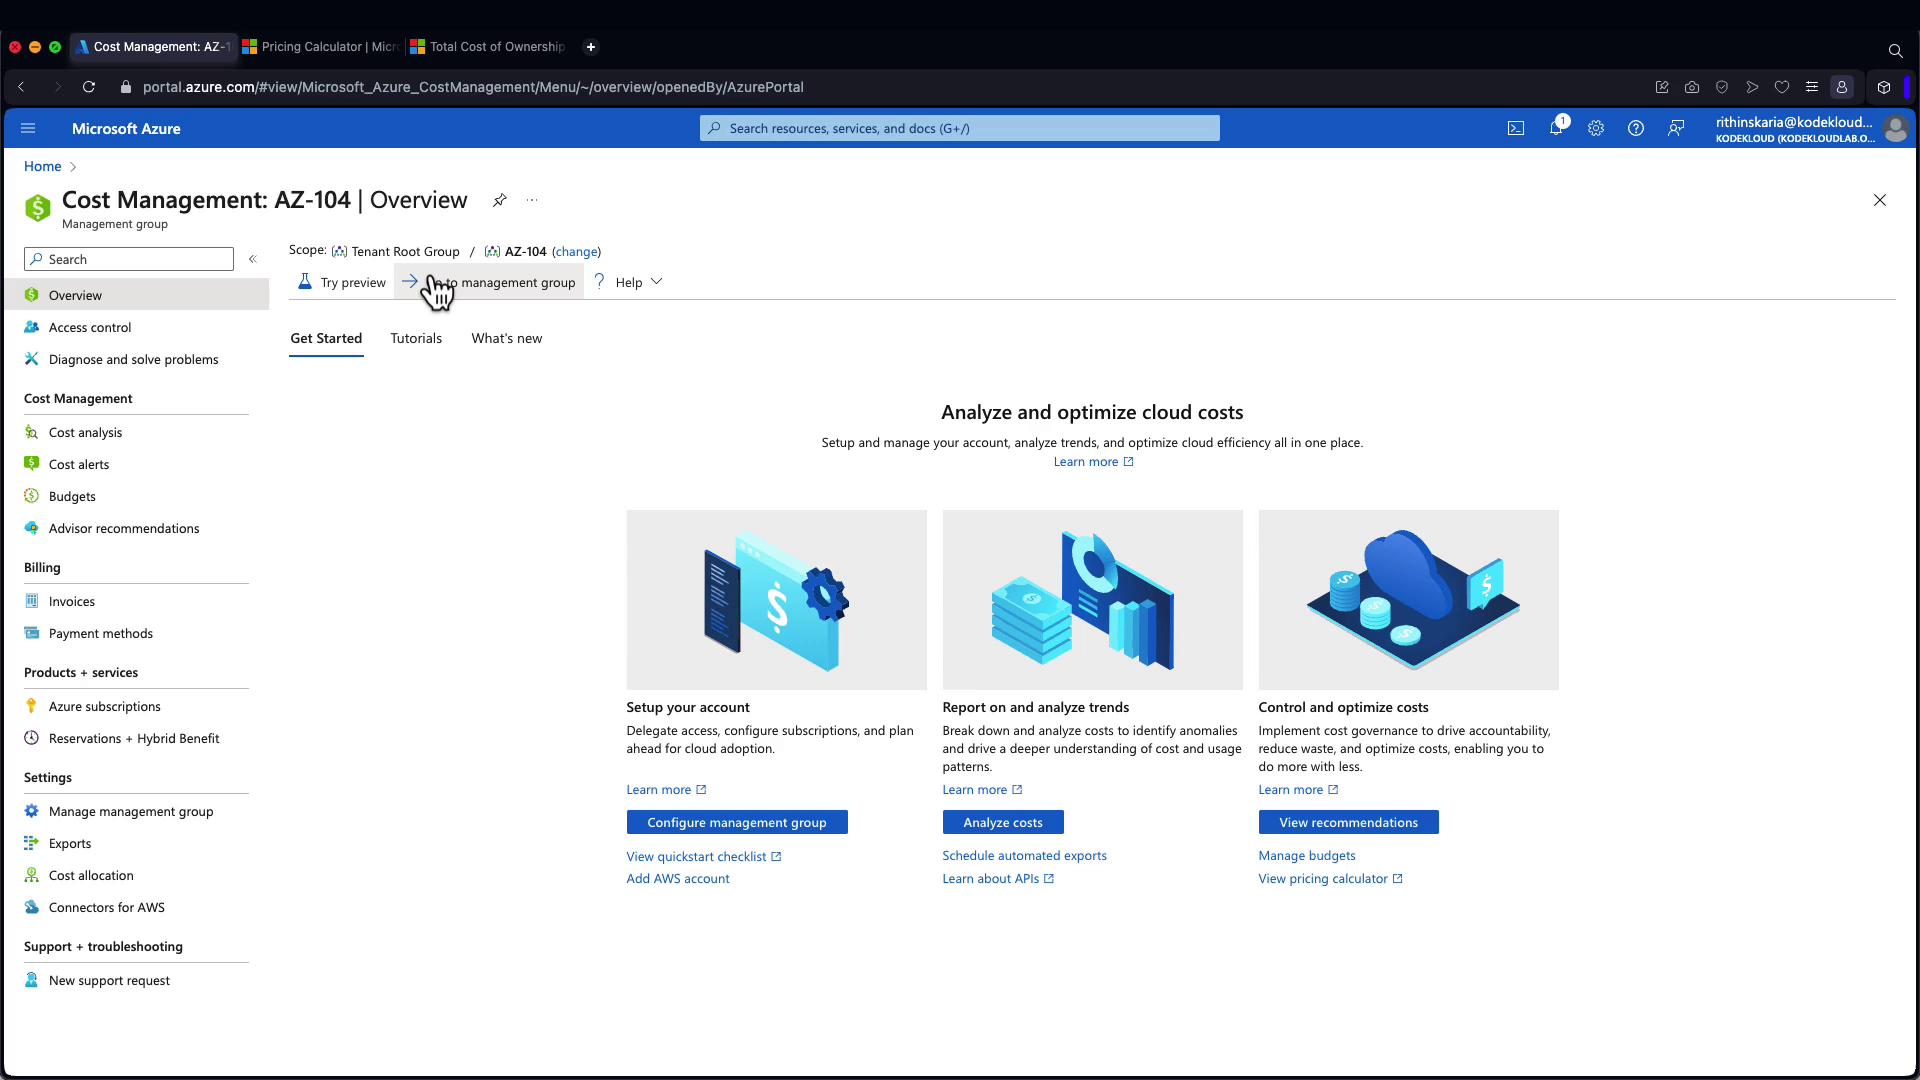Click the Analyze costs button

coord(1002,822)
